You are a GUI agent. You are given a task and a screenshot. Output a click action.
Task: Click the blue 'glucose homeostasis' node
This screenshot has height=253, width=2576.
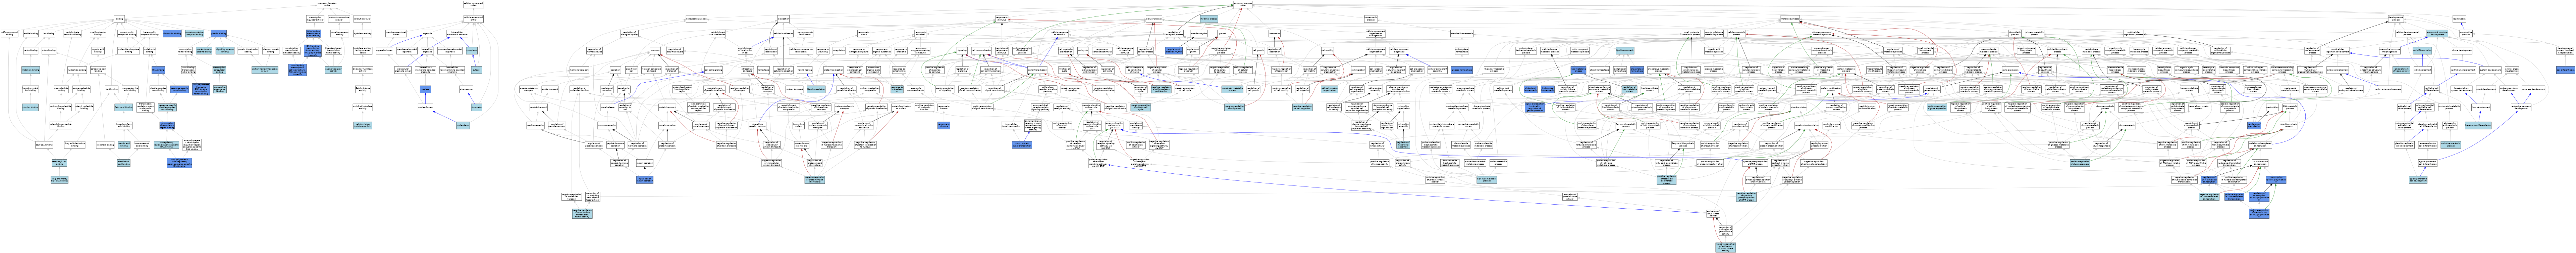point(1462,70)
